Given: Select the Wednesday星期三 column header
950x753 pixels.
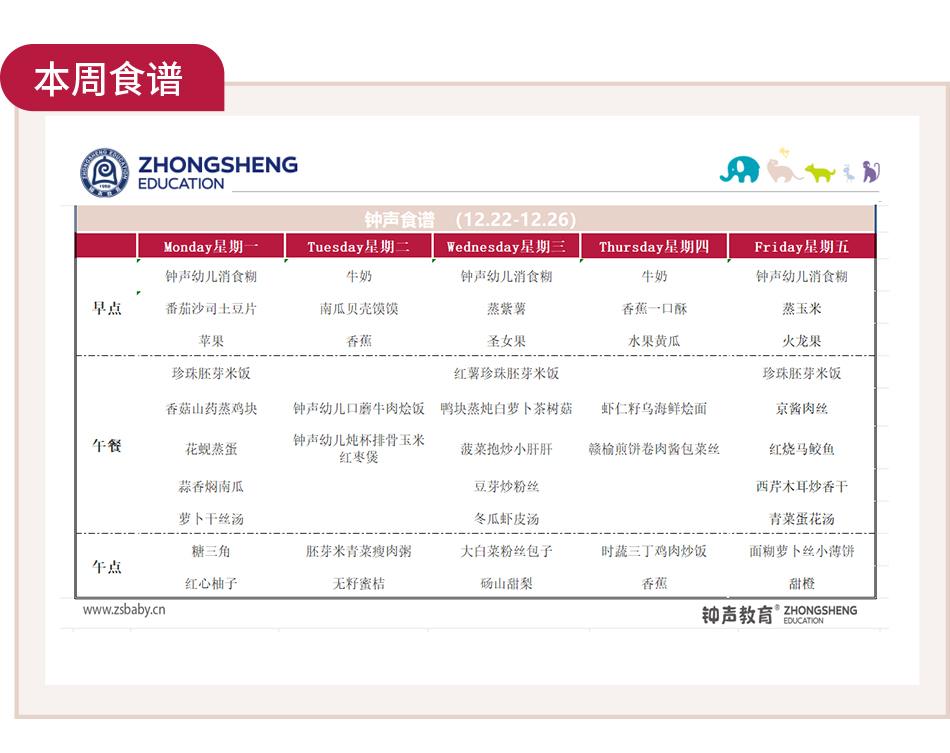Looking at the screenshot, I should coord(506,247).
